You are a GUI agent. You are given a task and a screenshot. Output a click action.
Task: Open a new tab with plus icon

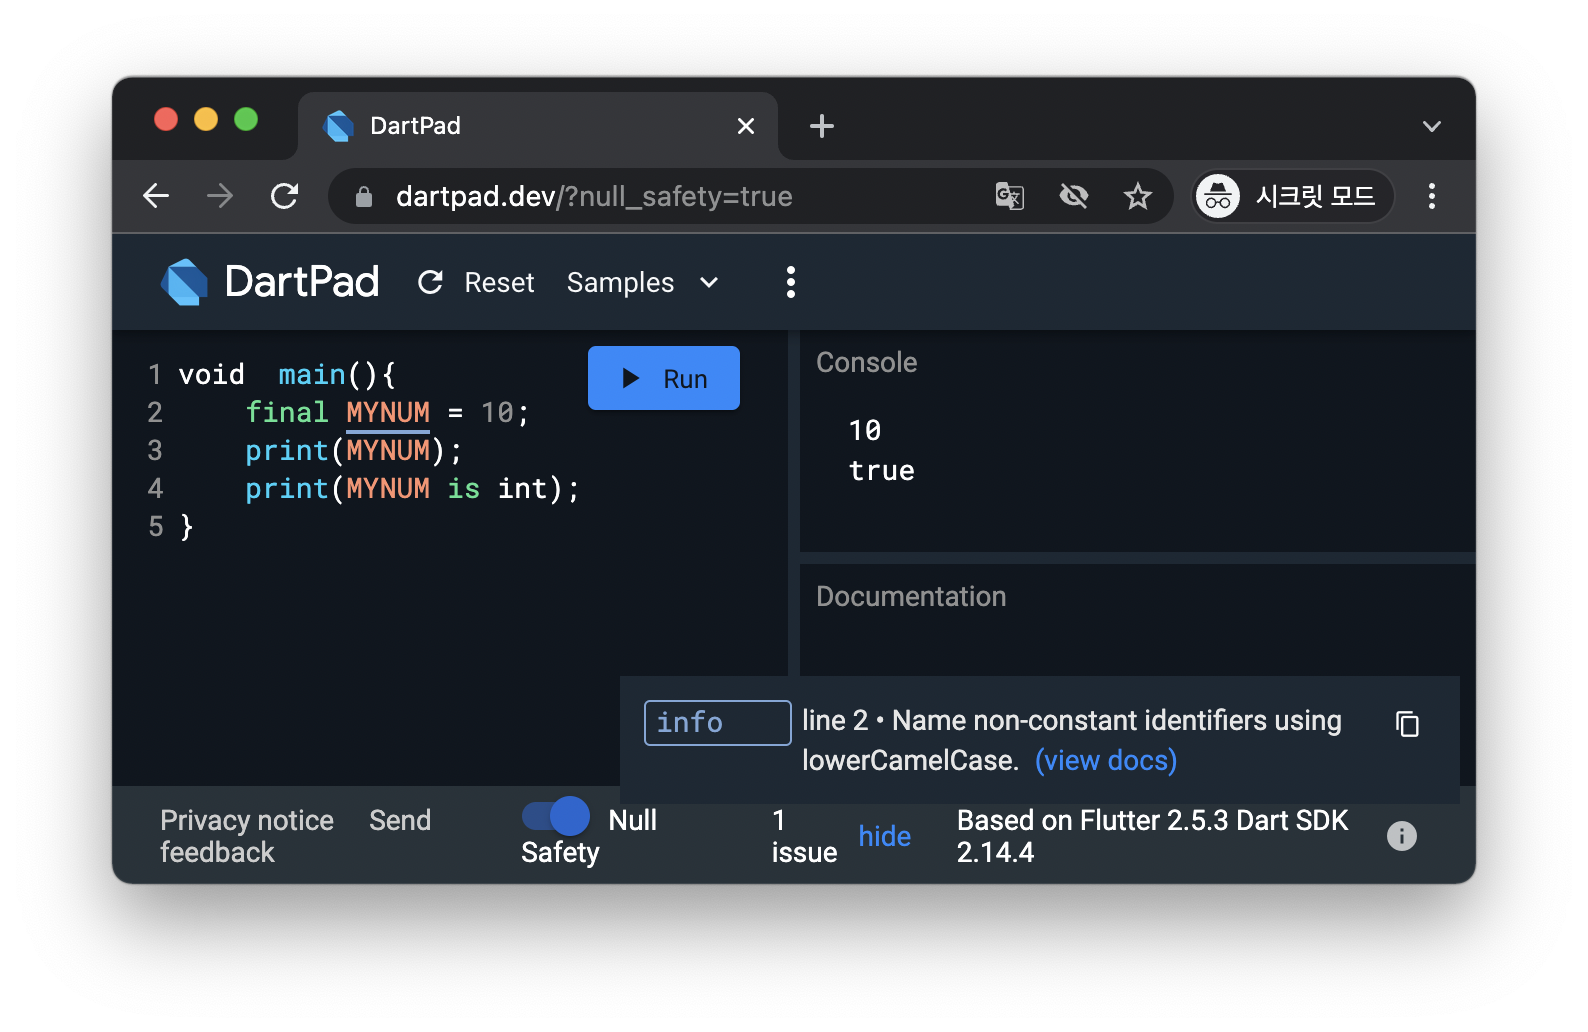point(822,126)
